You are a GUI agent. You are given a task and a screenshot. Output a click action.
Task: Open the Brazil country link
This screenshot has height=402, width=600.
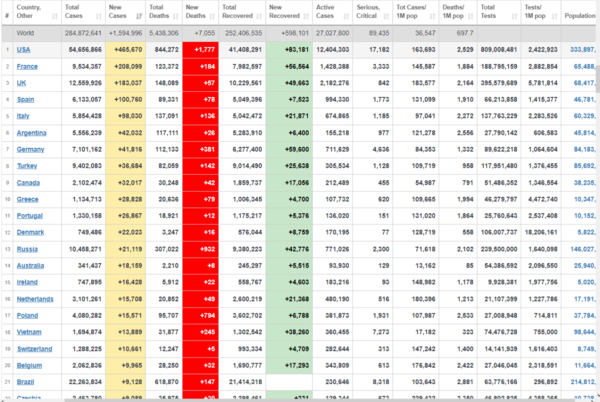click(x=26, y=381)
